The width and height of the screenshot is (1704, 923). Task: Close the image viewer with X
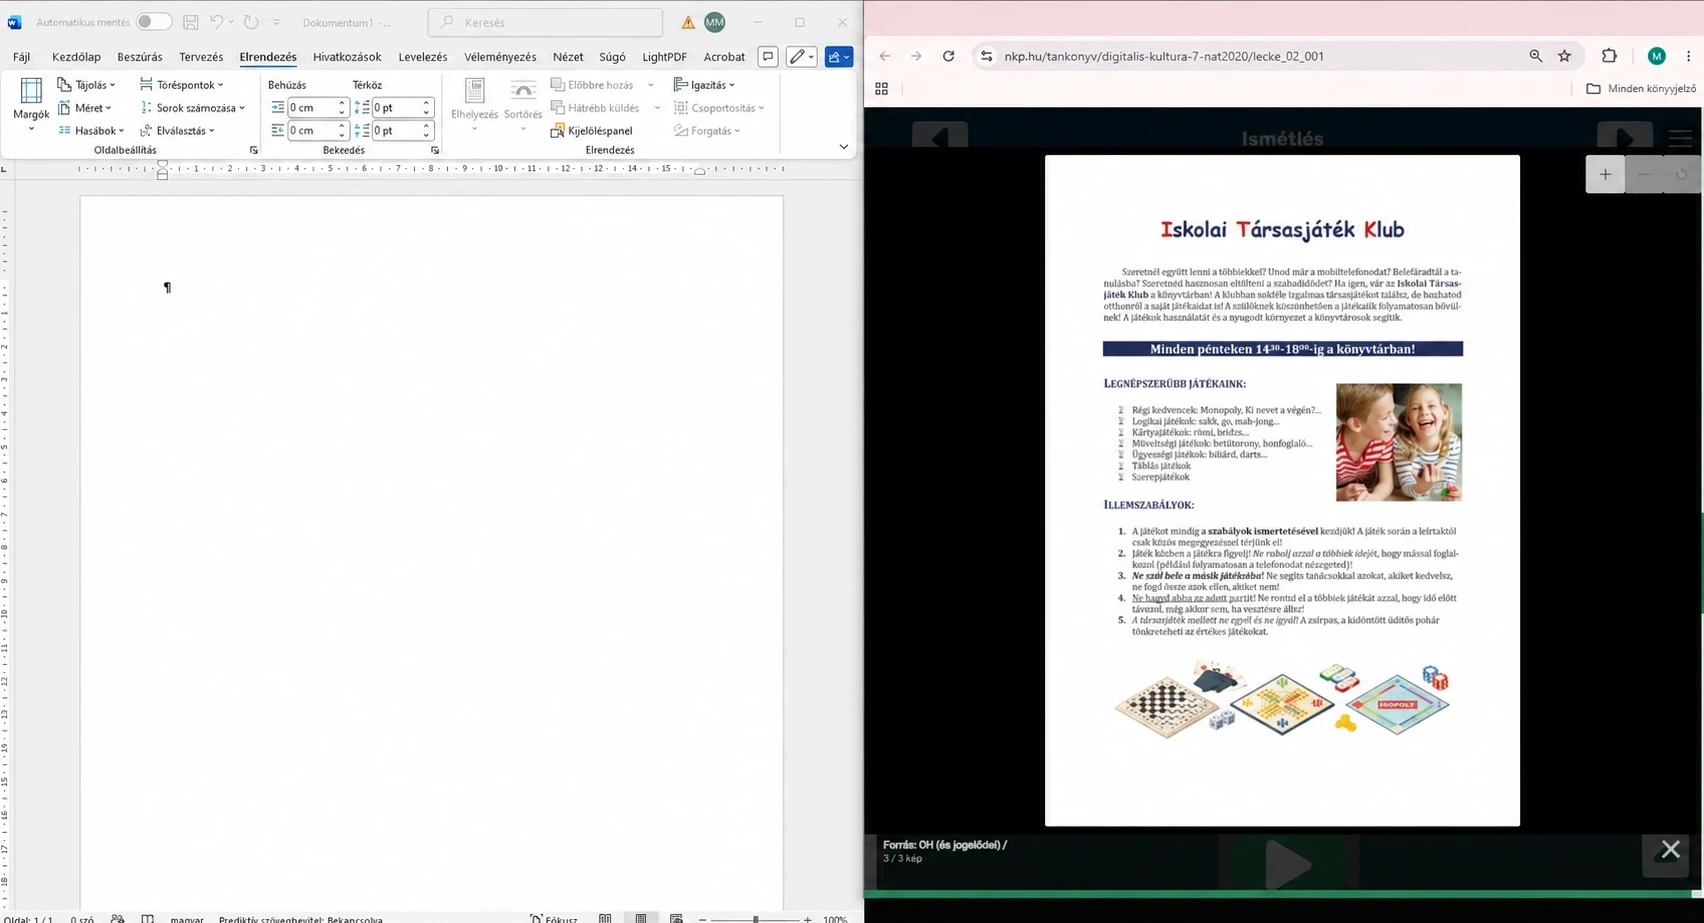click(x=1670, y=849)
